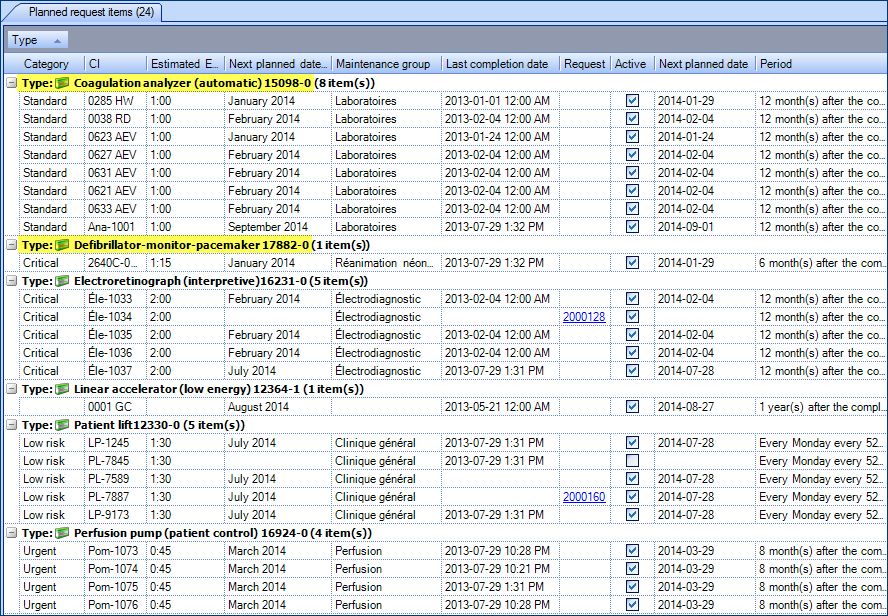
Task: Click the 1 year(s) after the compl... cell
Action: 821,407
